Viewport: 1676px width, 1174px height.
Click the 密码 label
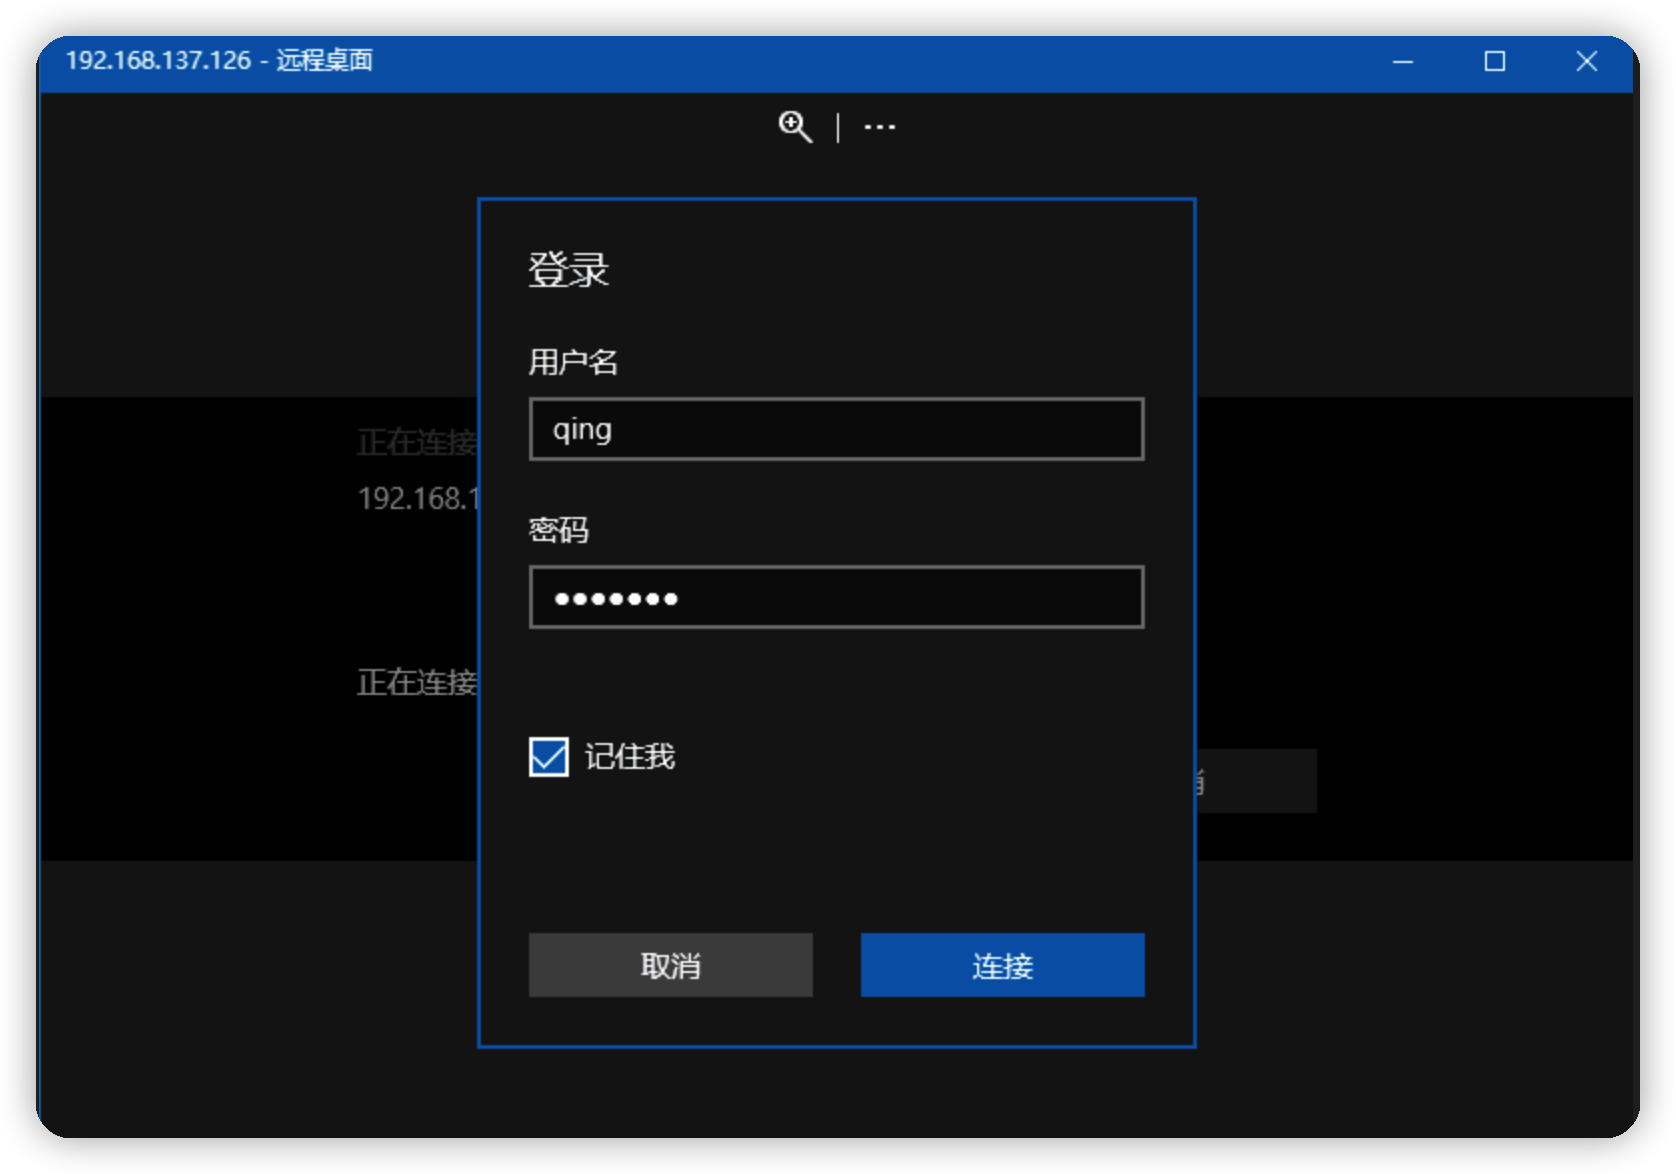(x=558, y=529)
